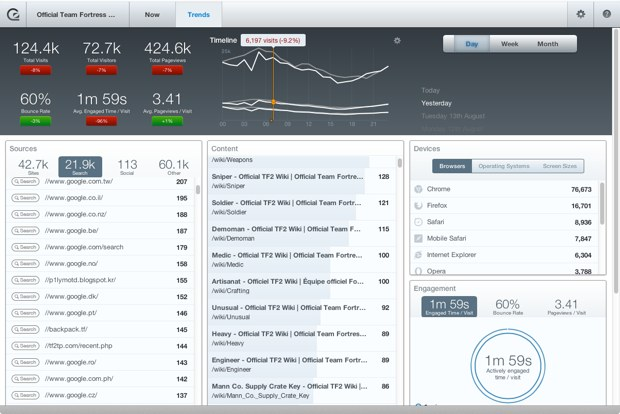Click the Internet Explorer icon
Viewport: 620px width, 414px height.
[418, 255]
